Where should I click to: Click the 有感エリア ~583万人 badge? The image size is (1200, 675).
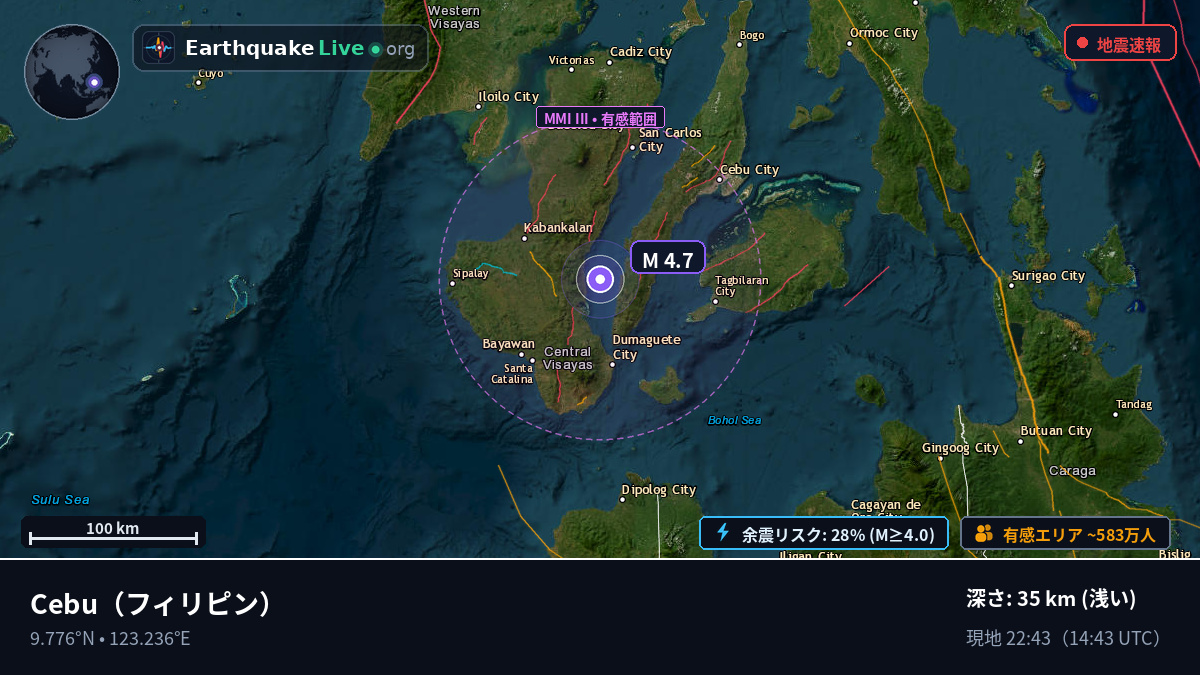pos(1065,533)
